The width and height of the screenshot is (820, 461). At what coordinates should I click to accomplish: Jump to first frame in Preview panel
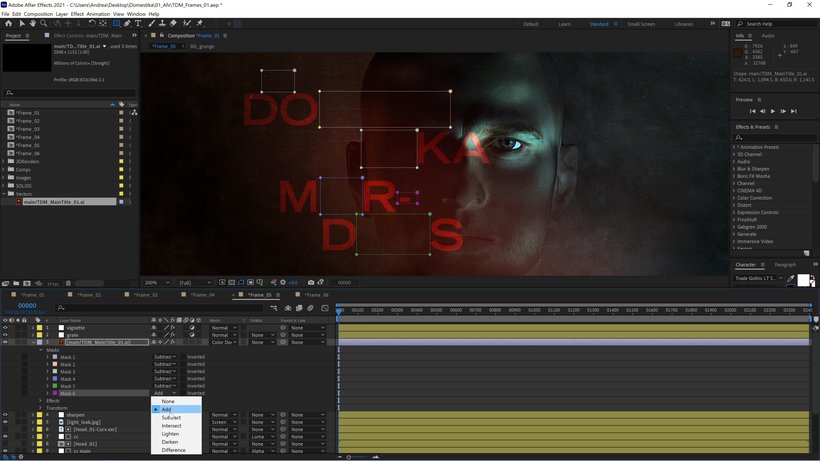pyautogui.click(x=752, y=111)
